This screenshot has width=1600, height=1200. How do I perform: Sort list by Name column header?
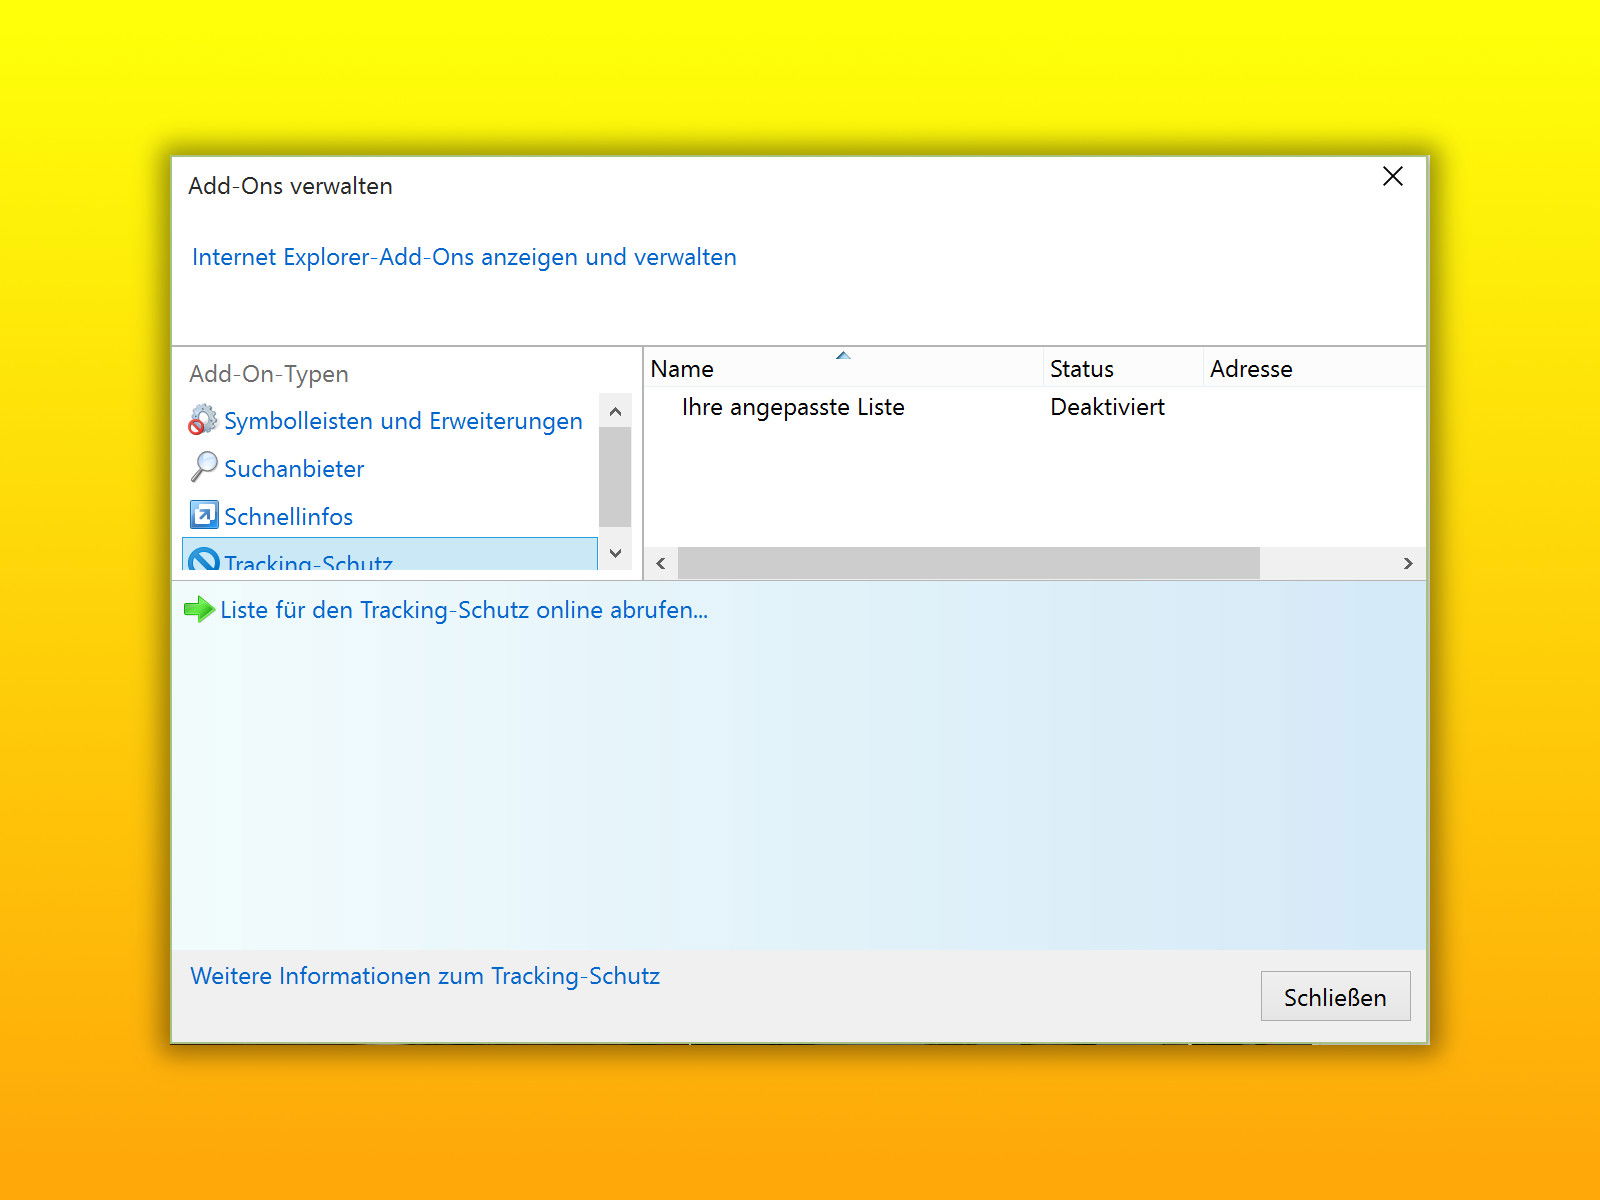pos(843,368)
